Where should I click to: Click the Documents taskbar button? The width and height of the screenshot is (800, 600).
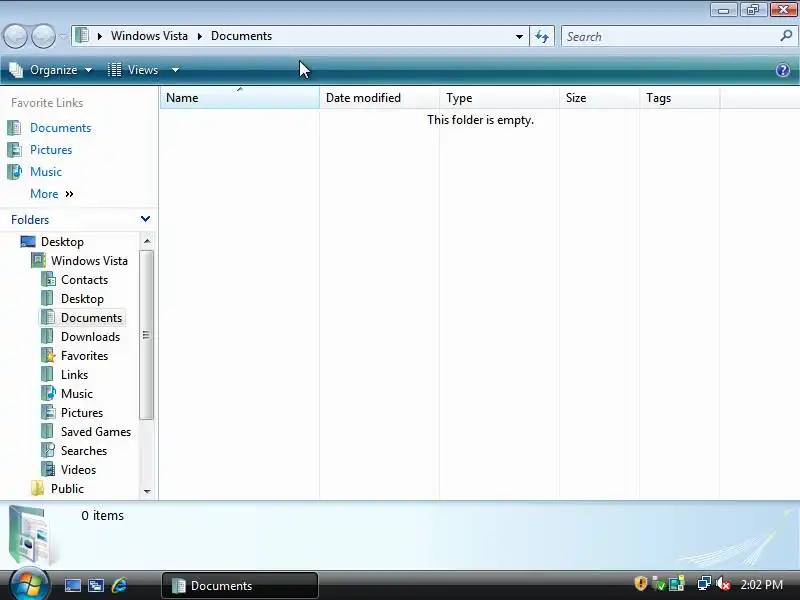coord(240,585)
